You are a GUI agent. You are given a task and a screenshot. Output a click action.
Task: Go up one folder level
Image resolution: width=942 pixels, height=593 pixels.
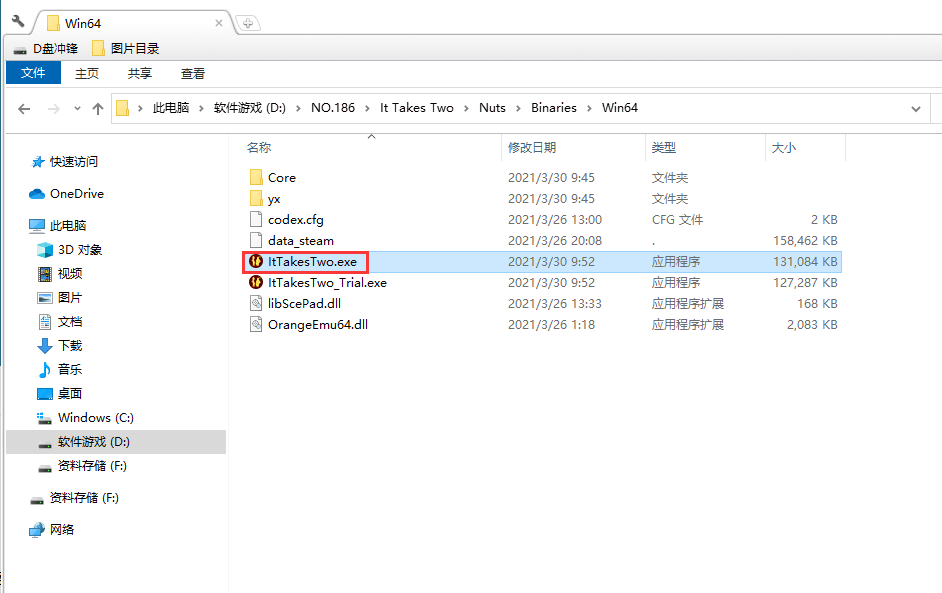pyautogui.click(x=97, y=109)
